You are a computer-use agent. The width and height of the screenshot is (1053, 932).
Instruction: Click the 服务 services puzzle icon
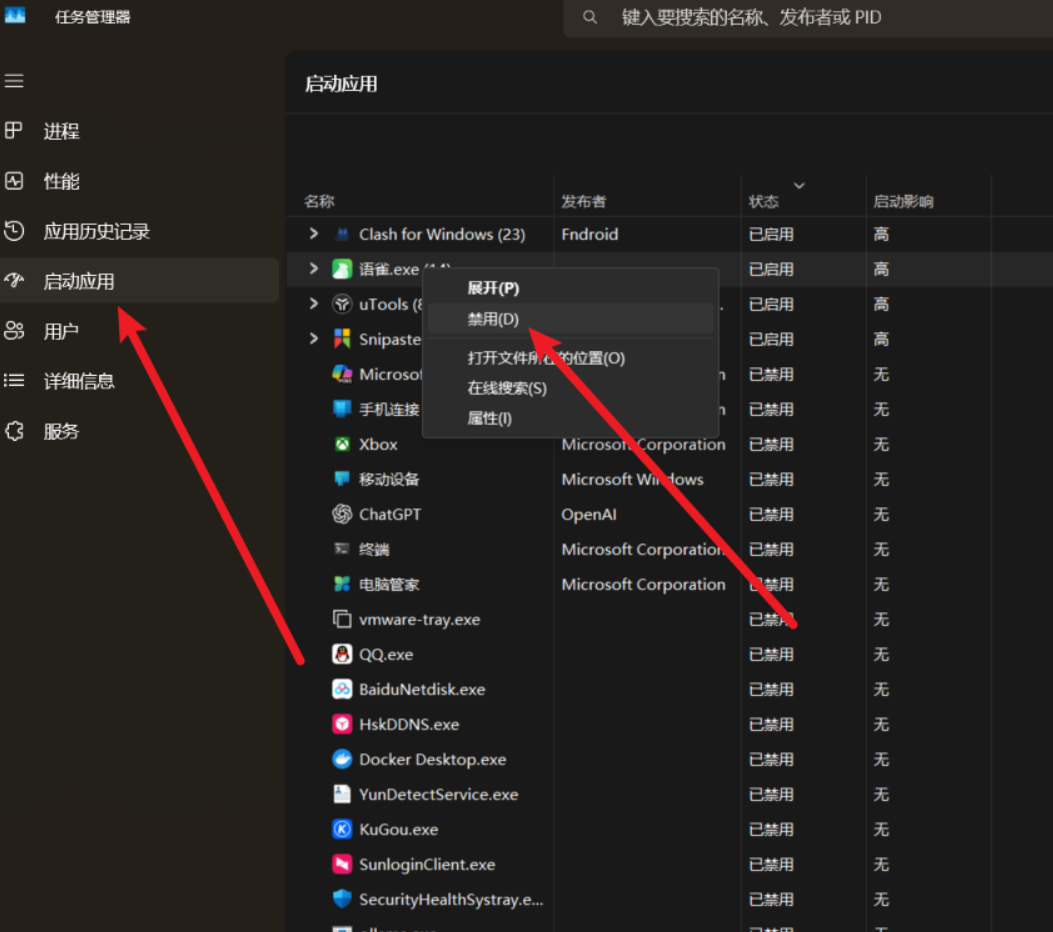[x=14, y=430]
